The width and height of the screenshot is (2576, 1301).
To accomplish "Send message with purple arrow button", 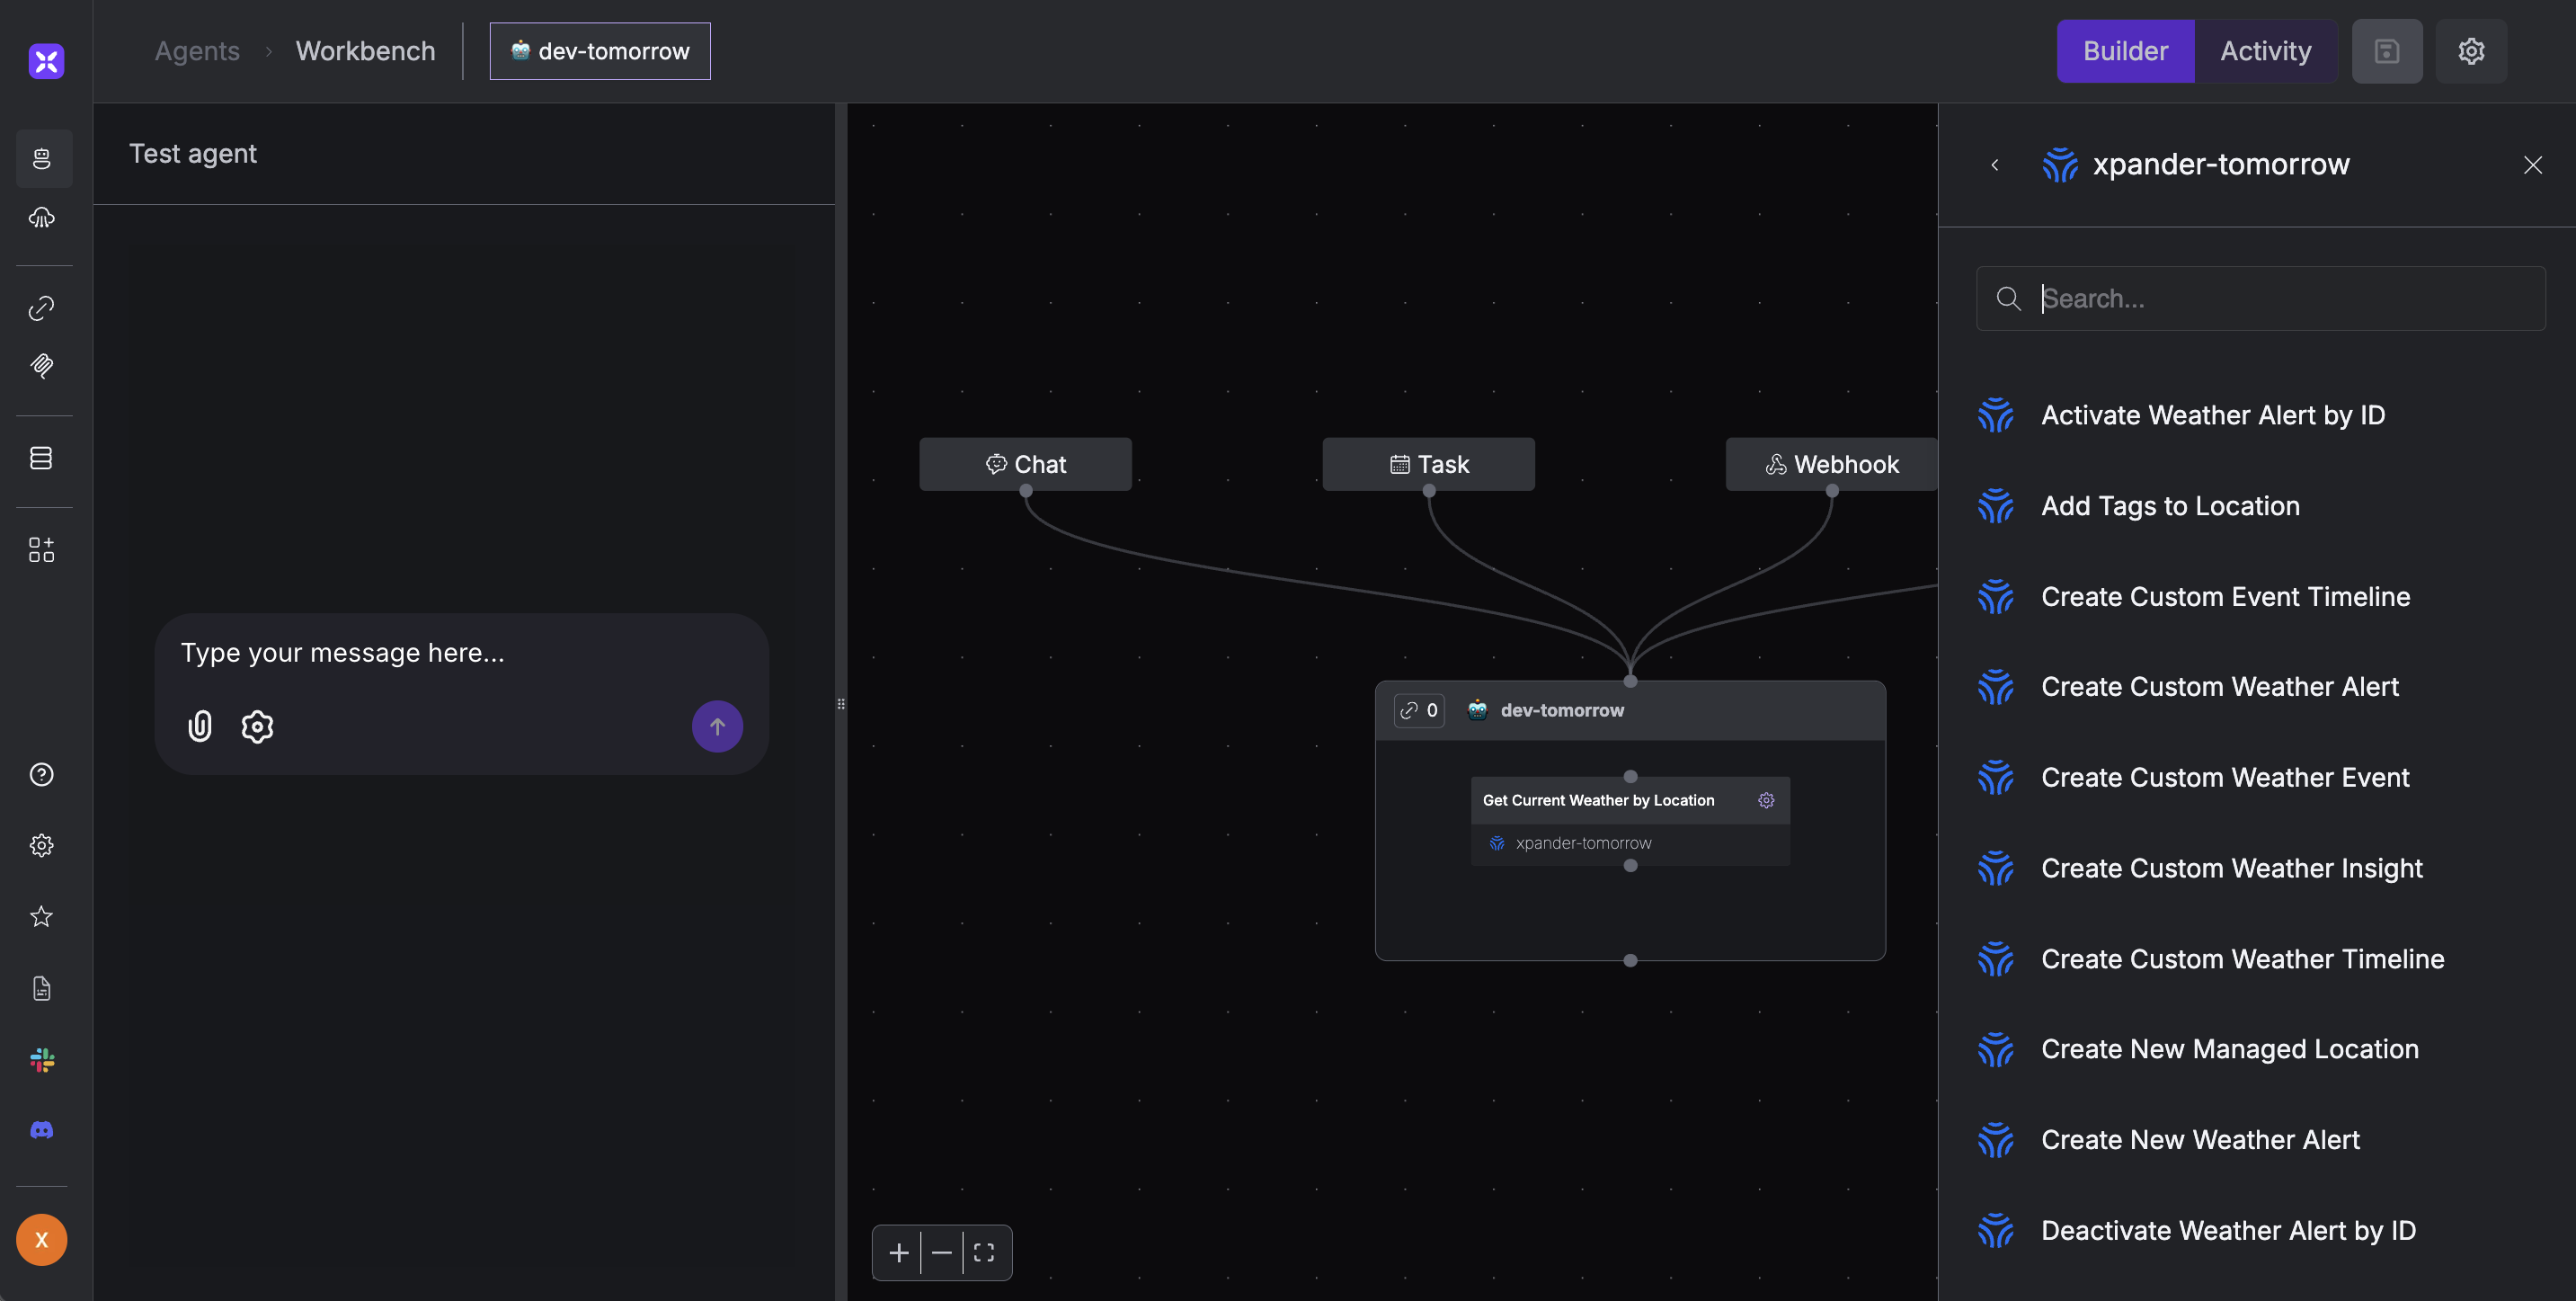I will pyautogui.click(x=717, y=726).
